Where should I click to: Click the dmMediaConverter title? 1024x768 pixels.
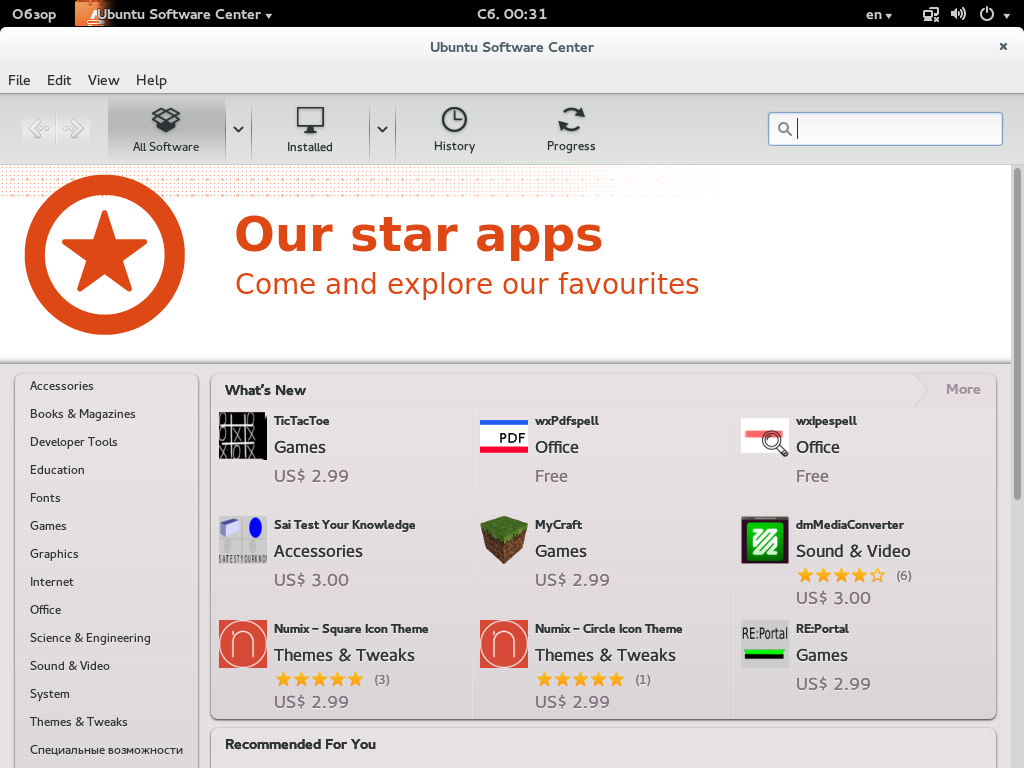[x=850, y=525]
